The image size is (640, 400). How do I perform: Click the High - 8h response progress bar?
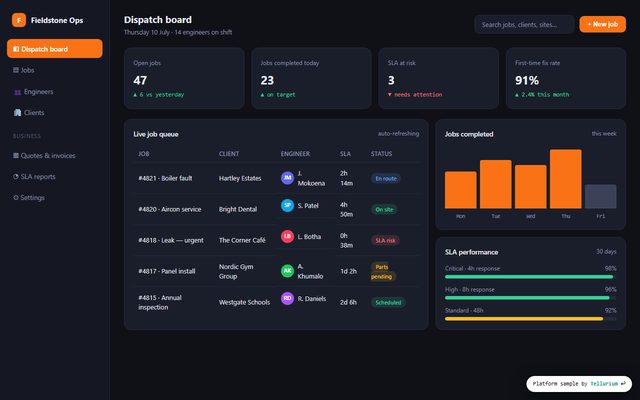[x=531, y=298]
